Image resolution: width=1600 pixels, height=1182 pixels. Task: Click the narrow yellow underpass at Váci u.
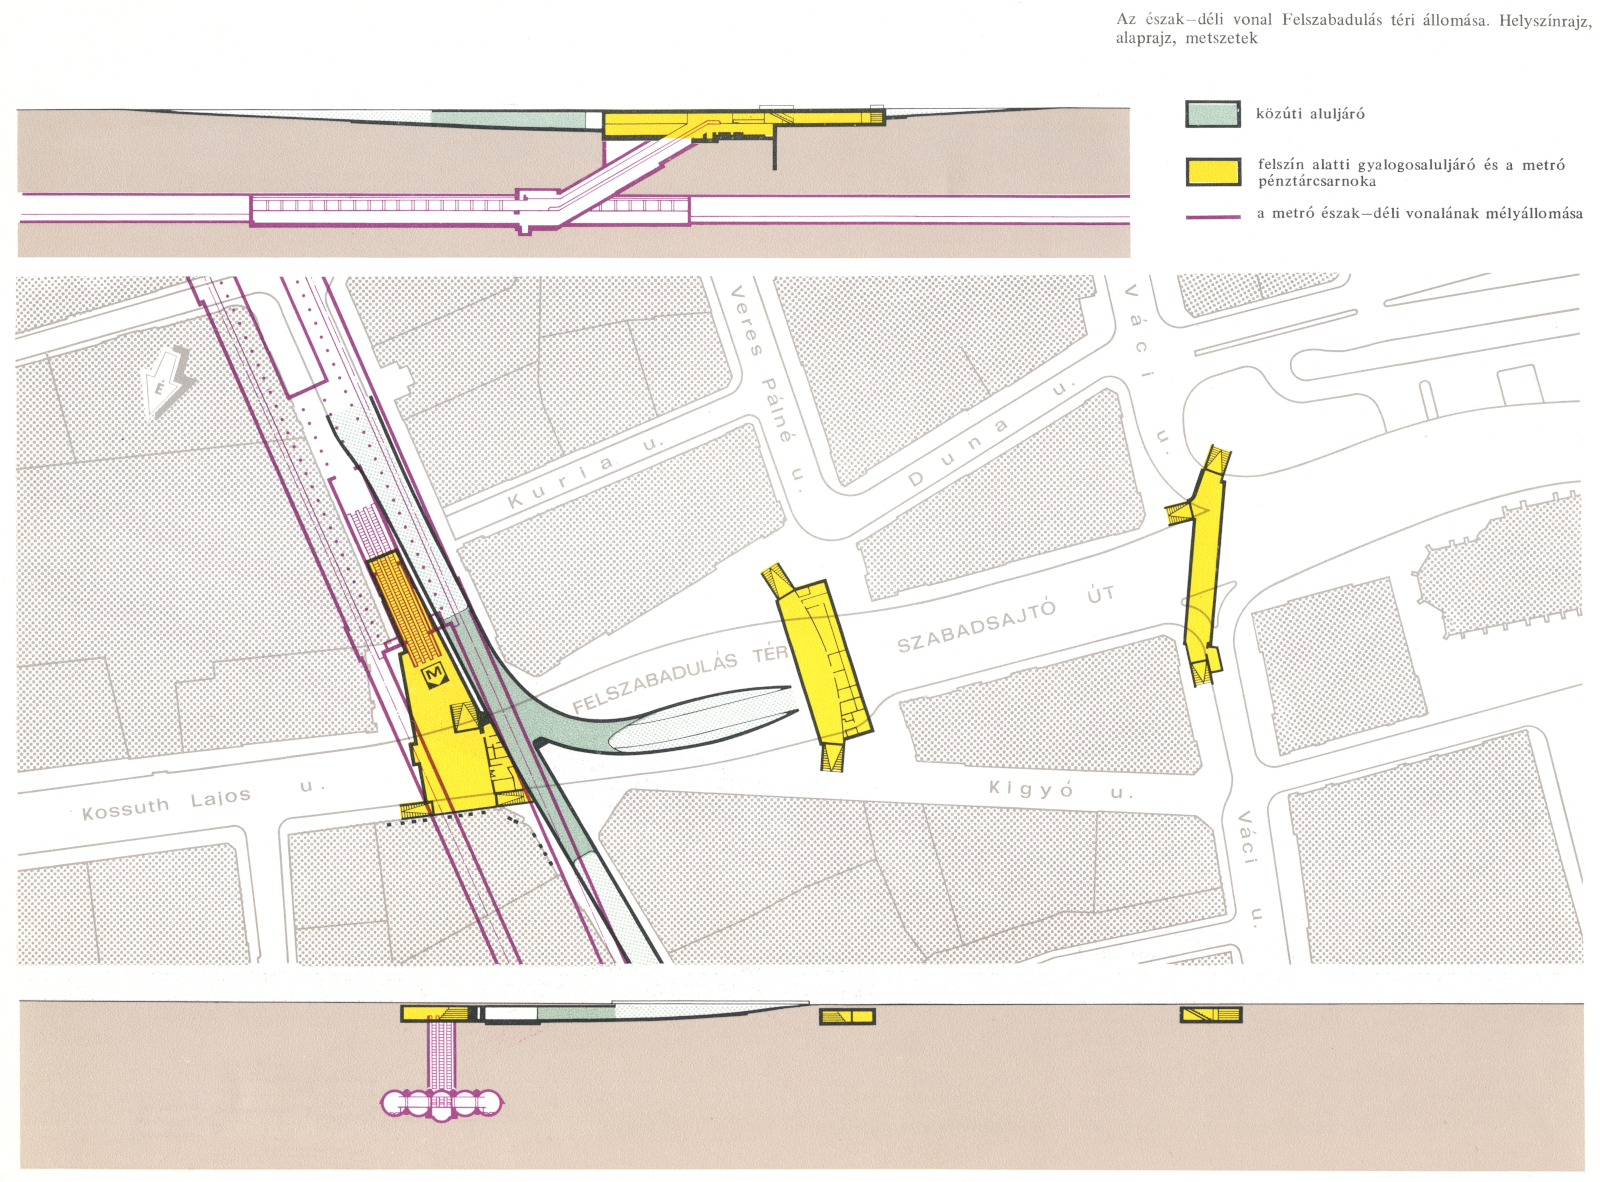1204,563
